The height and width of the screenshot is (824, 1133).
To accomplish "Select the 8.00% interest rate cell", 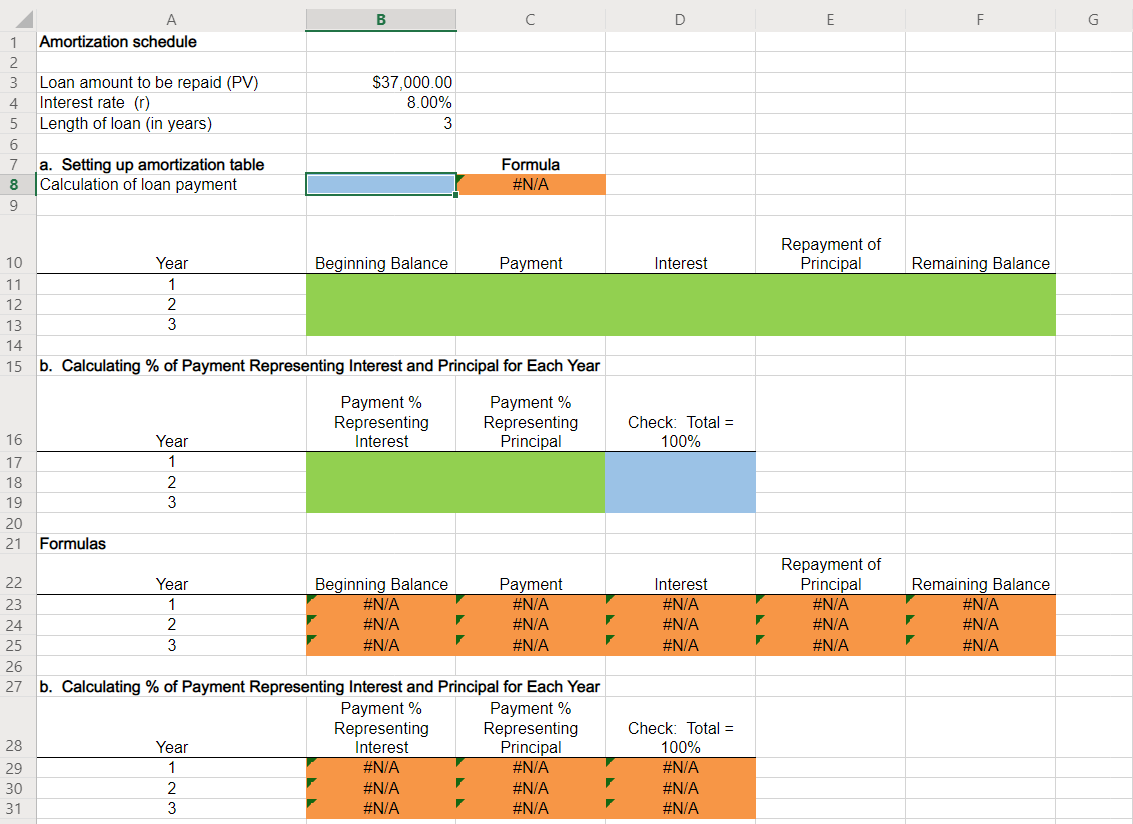I will click(x=380, y=102).
